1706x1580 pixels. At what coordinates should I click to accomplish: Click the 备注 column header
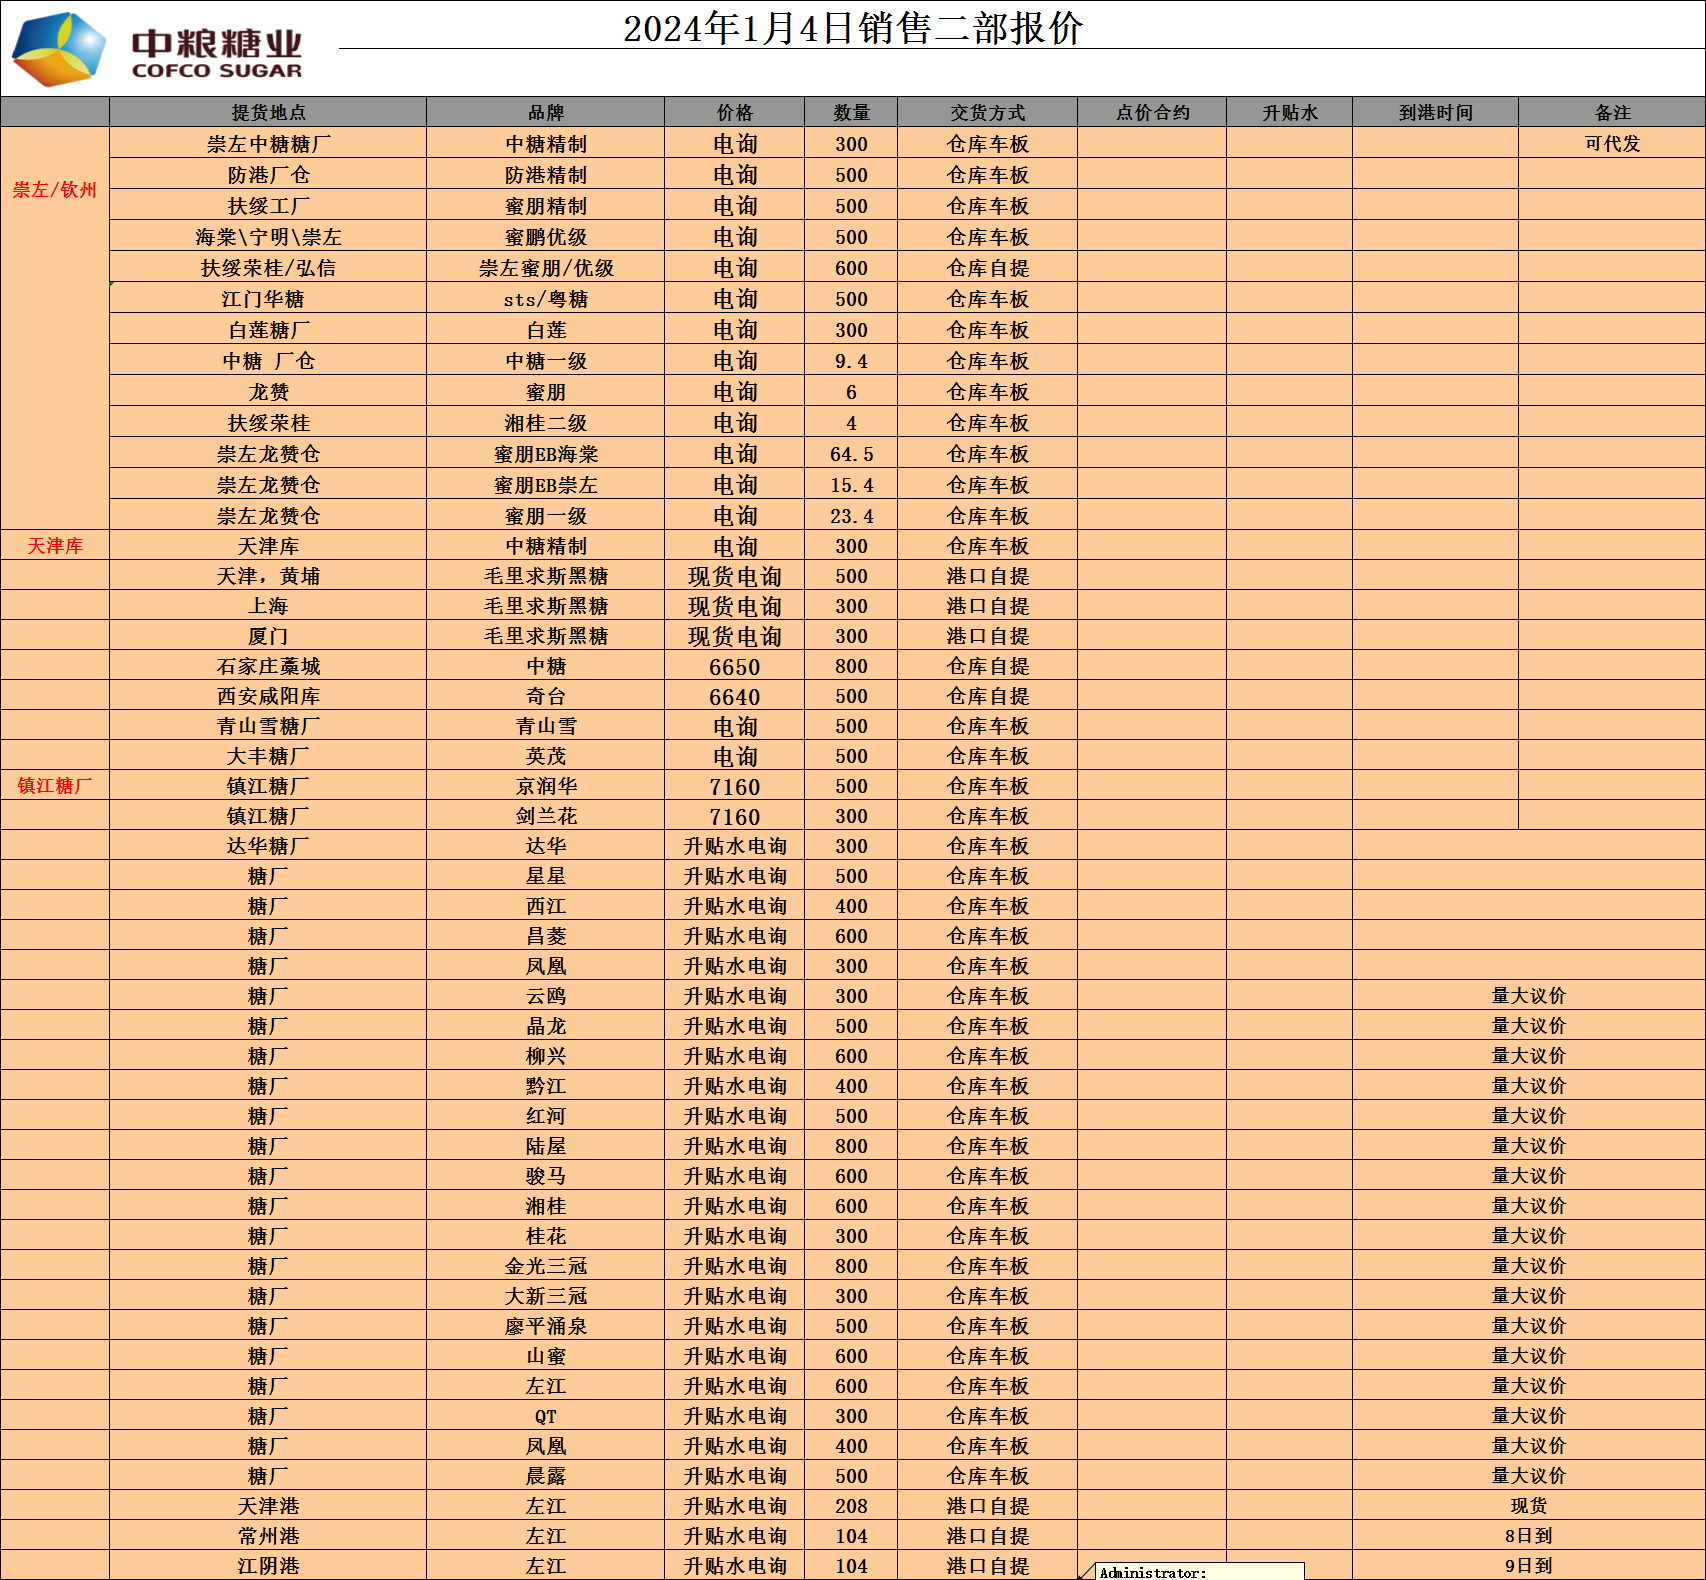tap(1612, 112)
